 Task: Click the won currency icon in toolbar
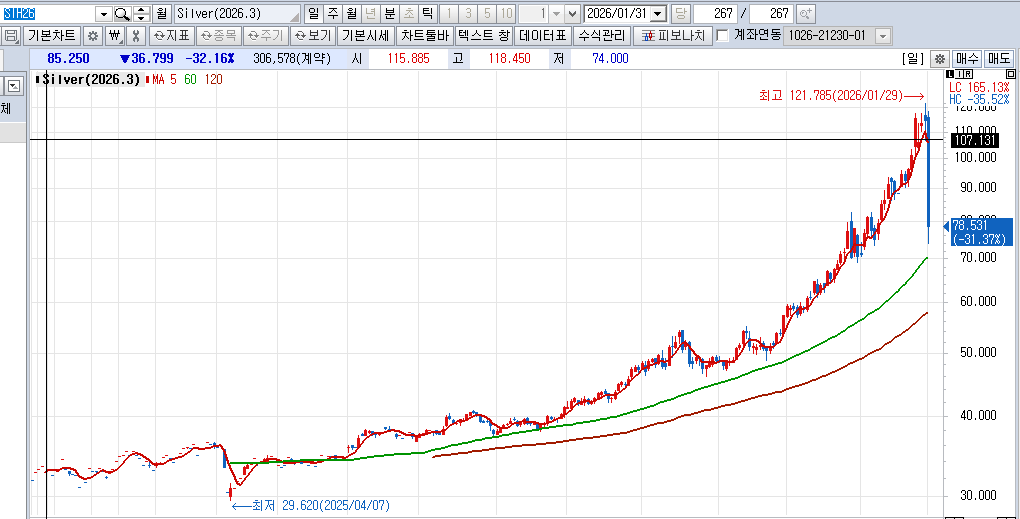point(114,36)
